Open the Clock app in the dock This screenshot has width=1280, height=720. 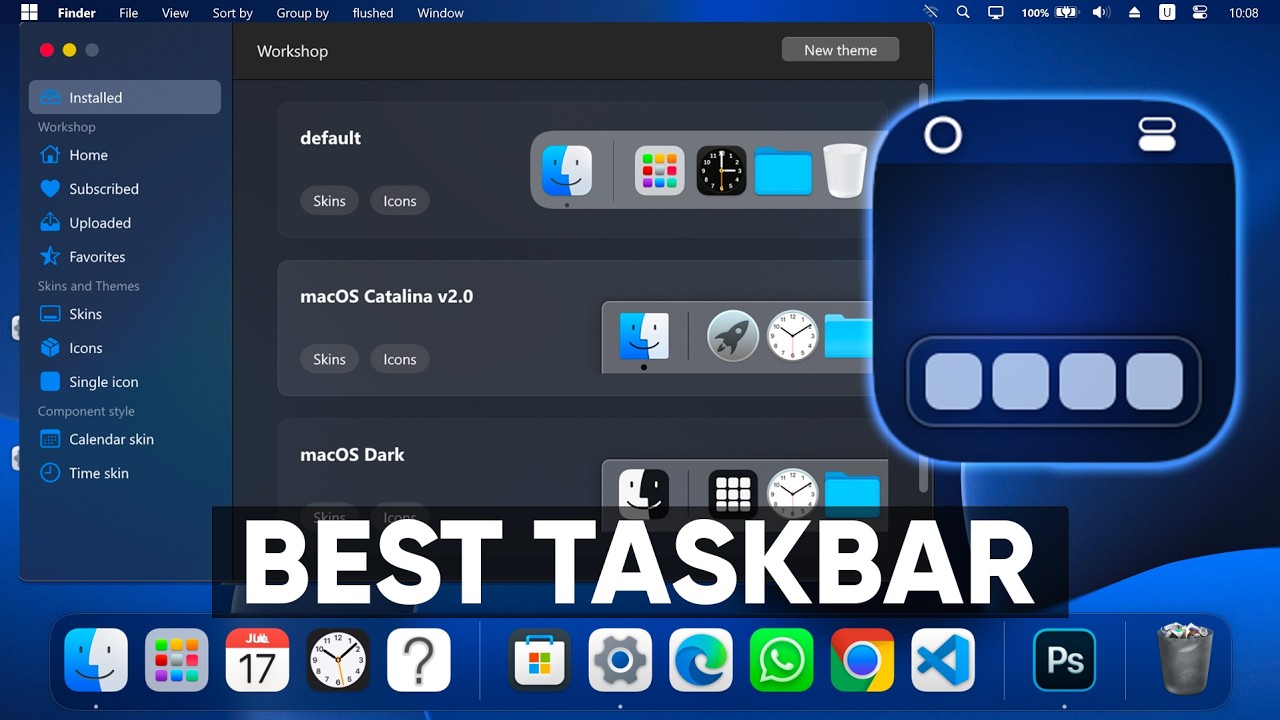tap(338, 660)
